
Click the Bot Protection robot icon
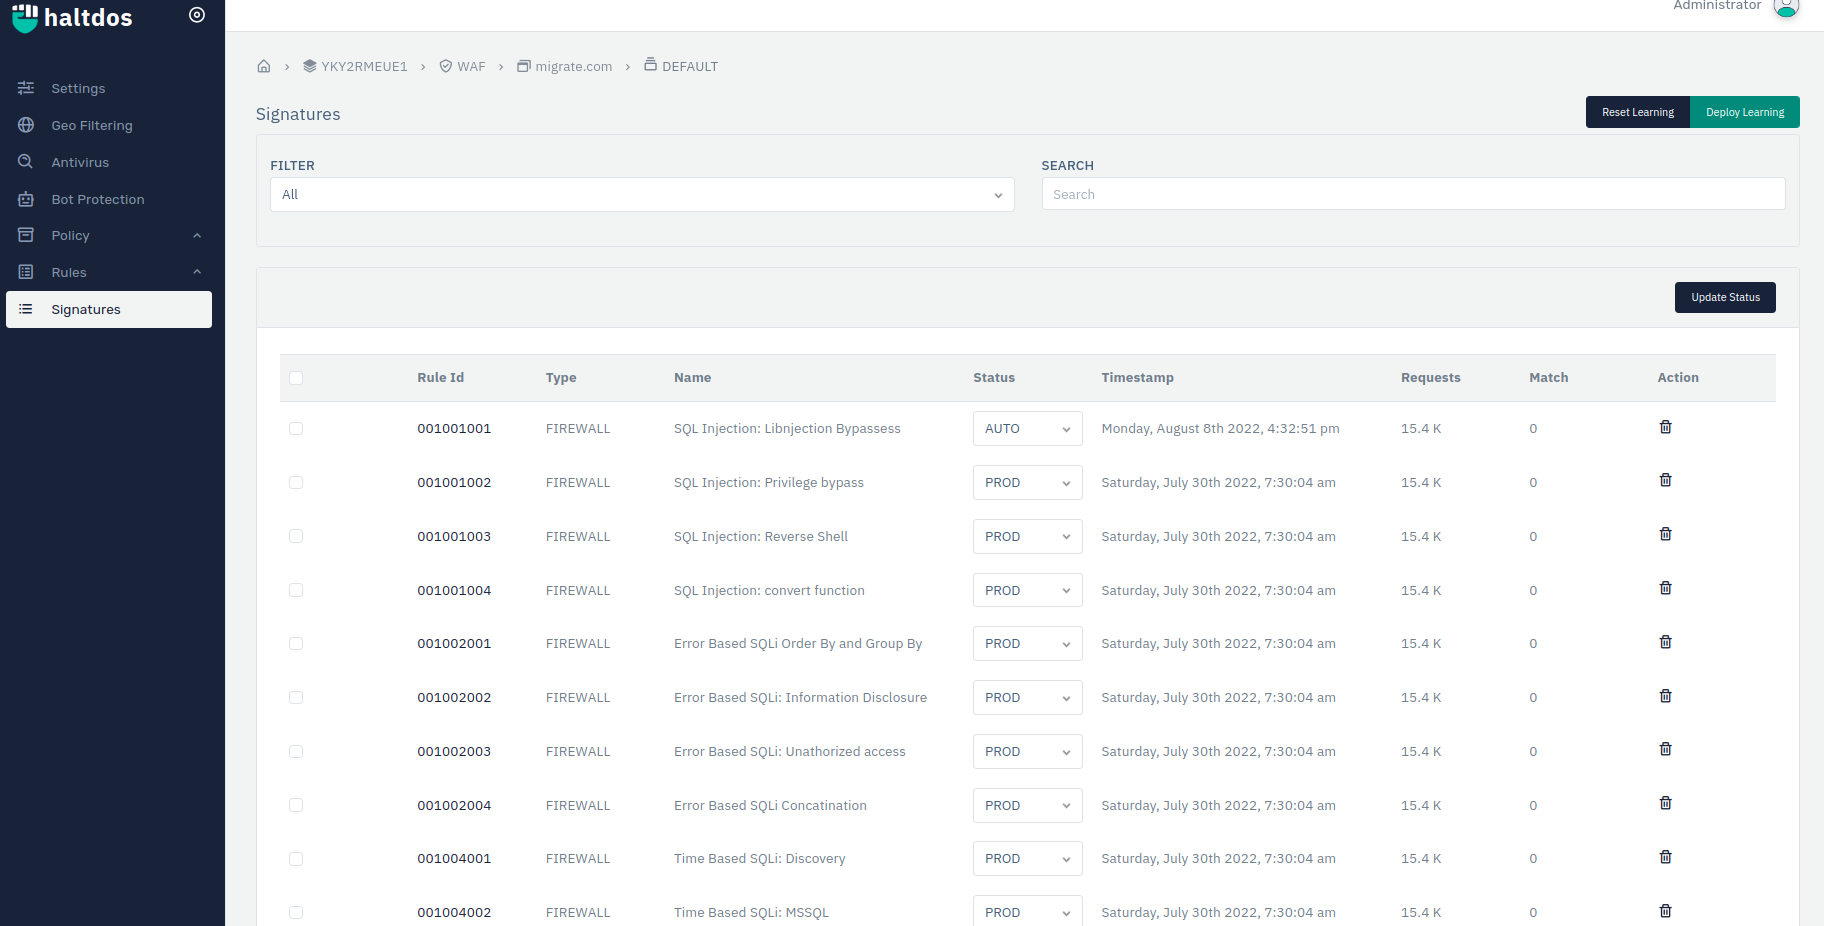coord(26,199)
